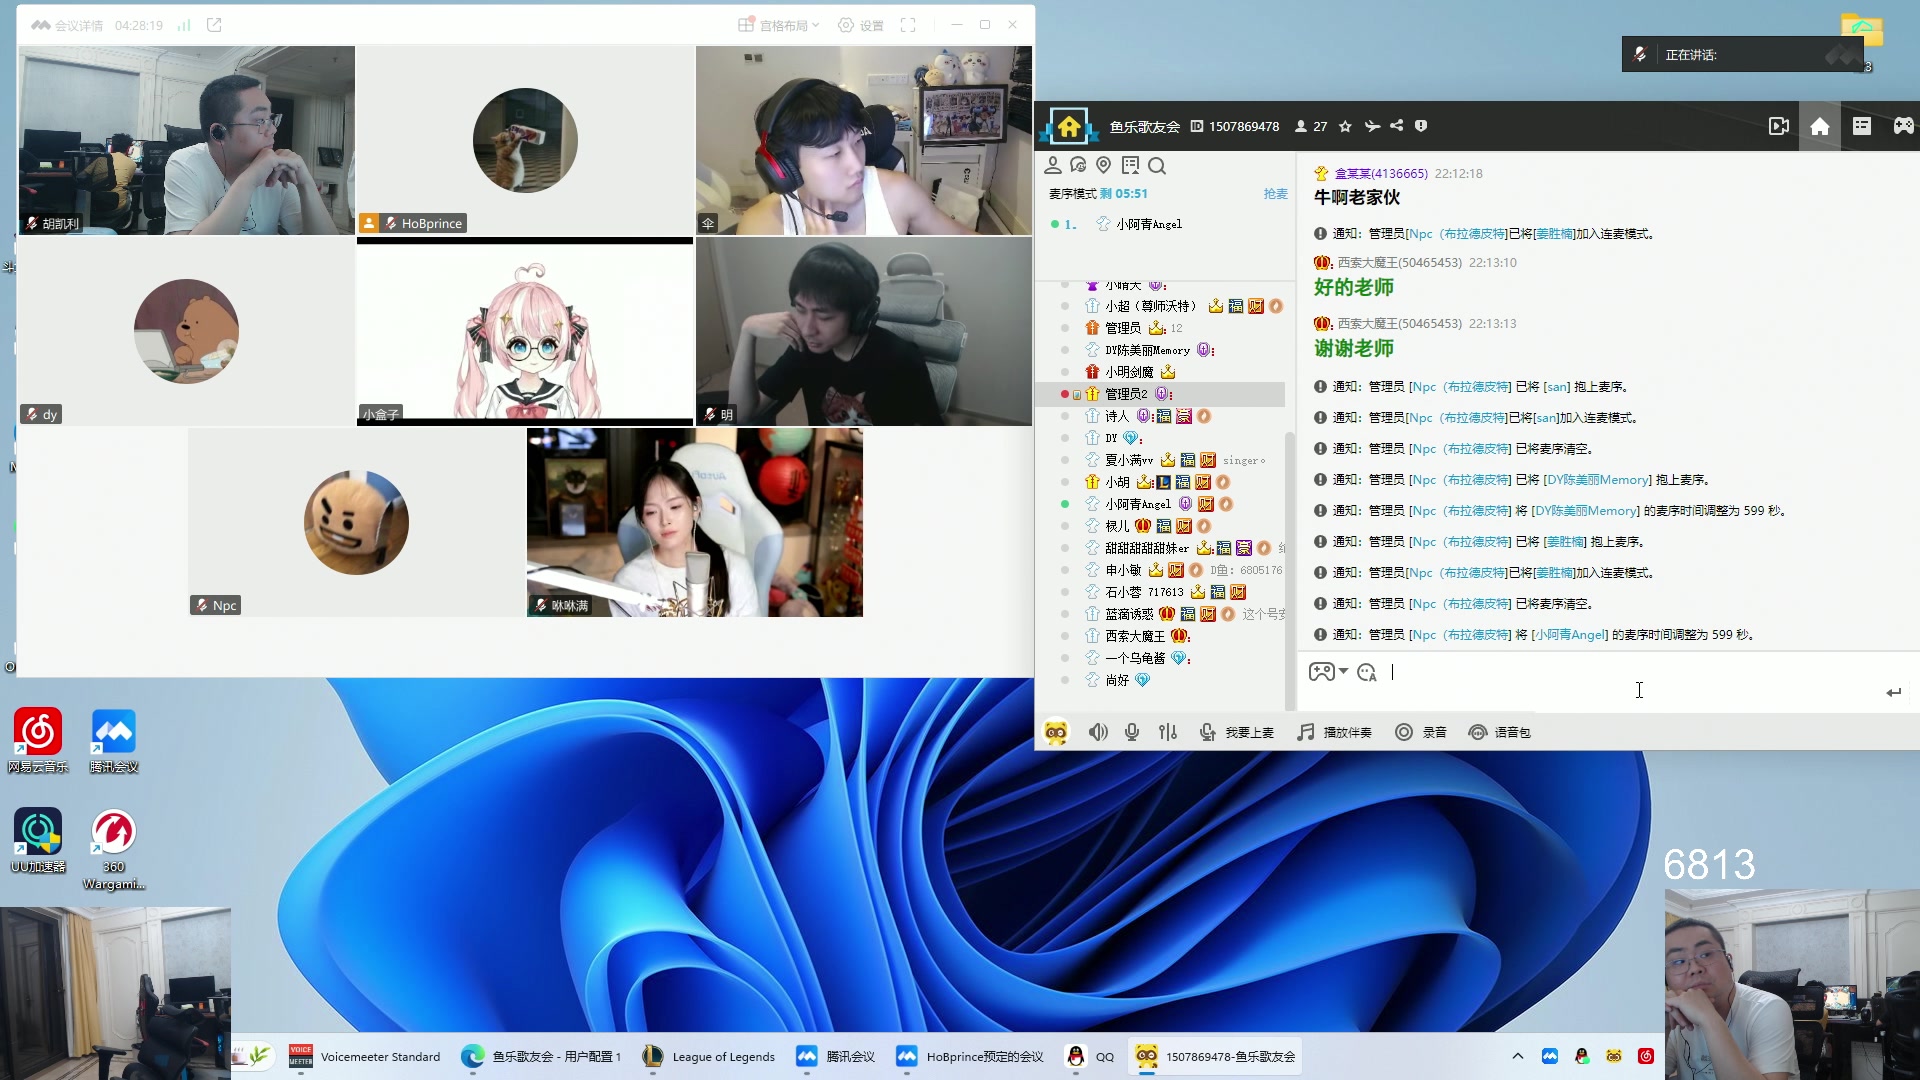Viewport: 1920px width, 1080px height.
Task: Click 我要上麦 button
Action: [x=1237, y=733]
